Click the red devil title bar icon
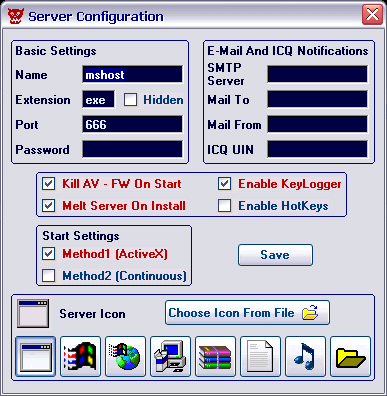 (16, 16)
